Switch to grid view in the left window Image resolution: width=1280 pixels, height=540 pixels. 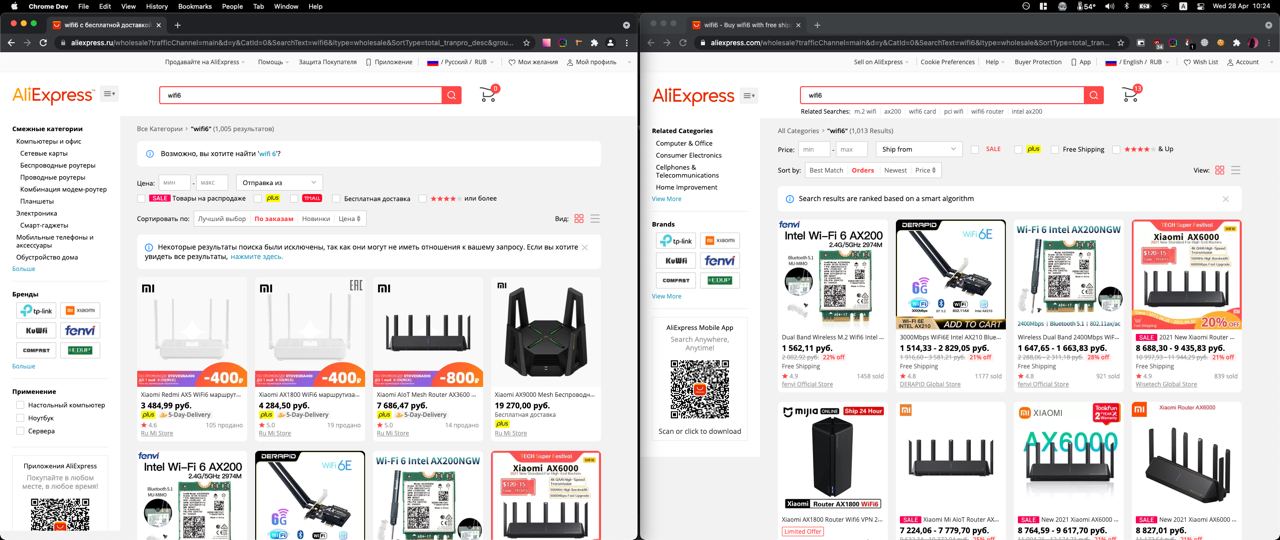[577, 218]
